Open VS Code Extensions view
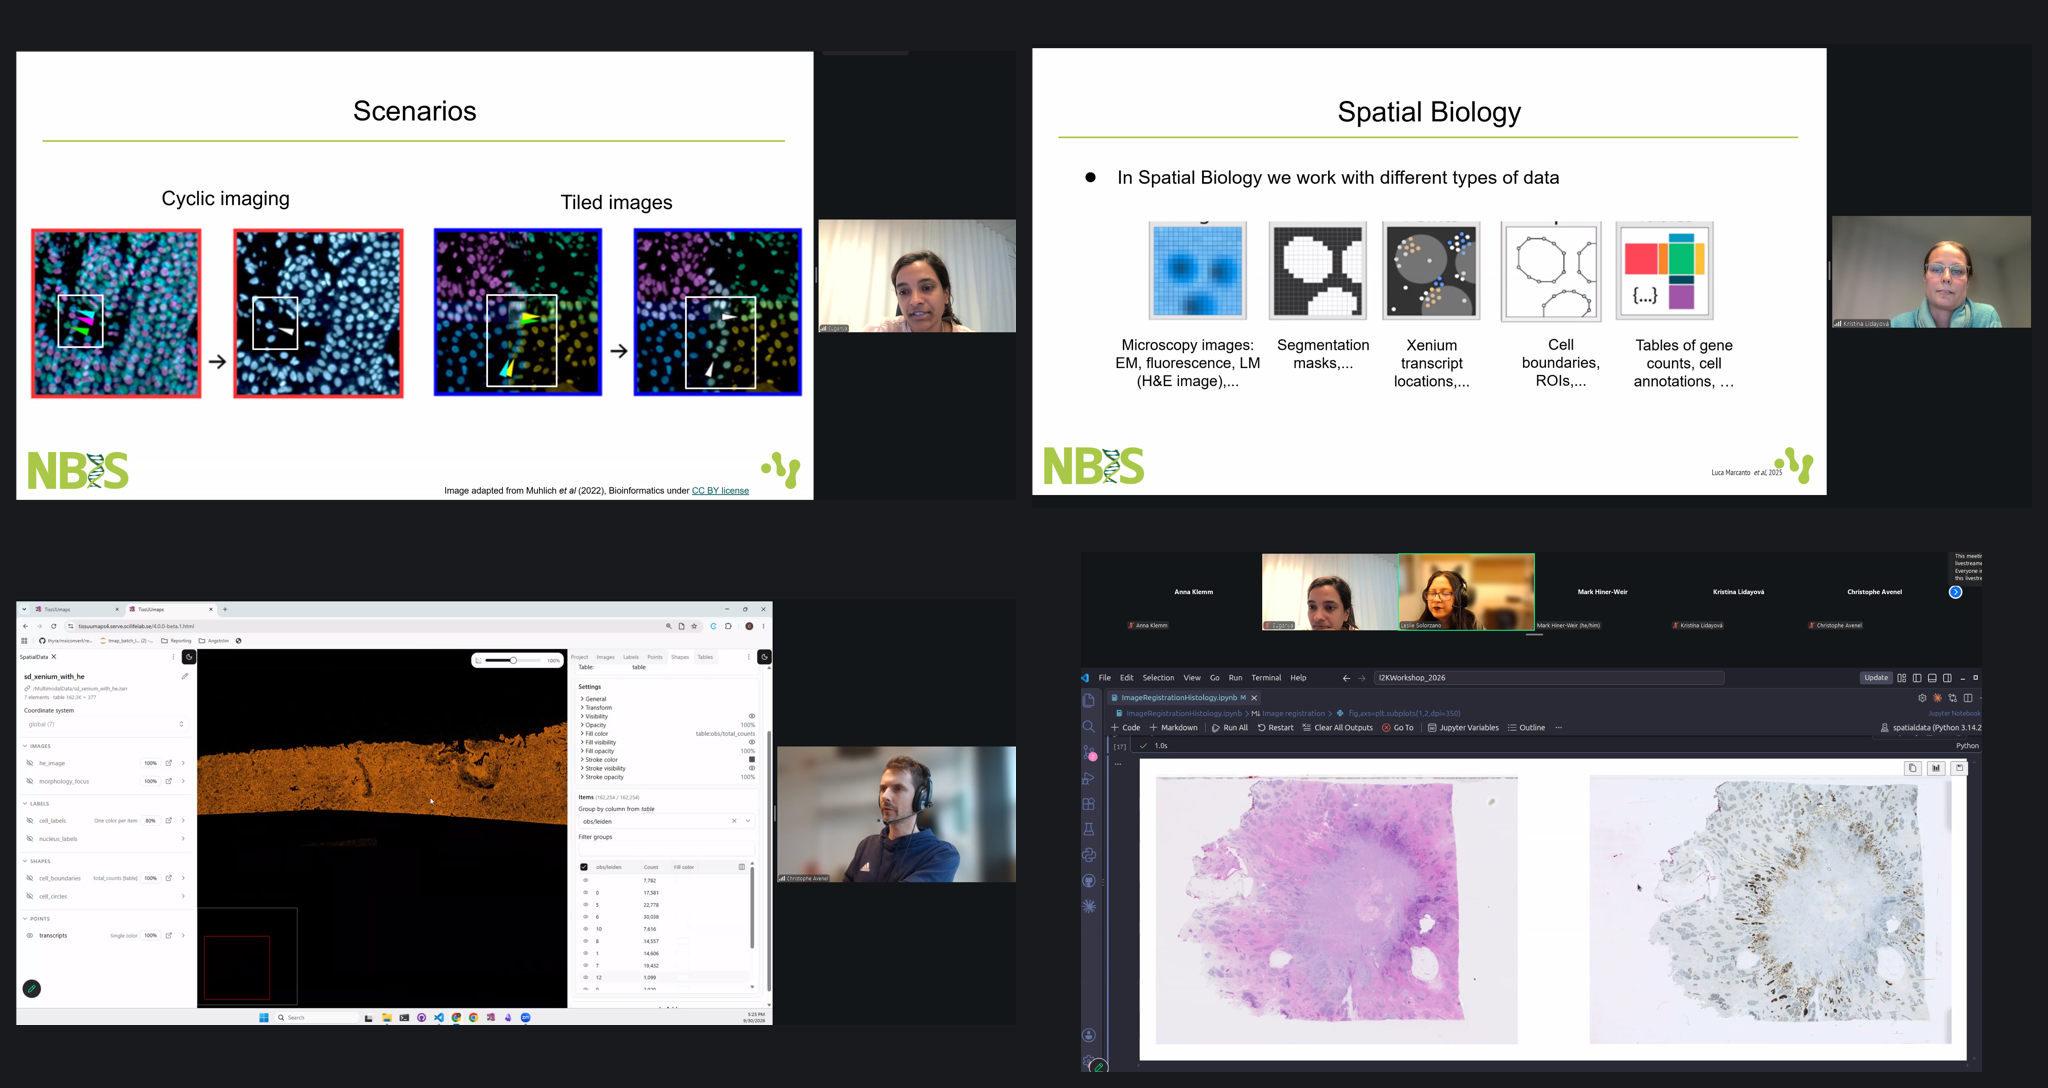2048x1088 pixels. tap(1089, 803)
